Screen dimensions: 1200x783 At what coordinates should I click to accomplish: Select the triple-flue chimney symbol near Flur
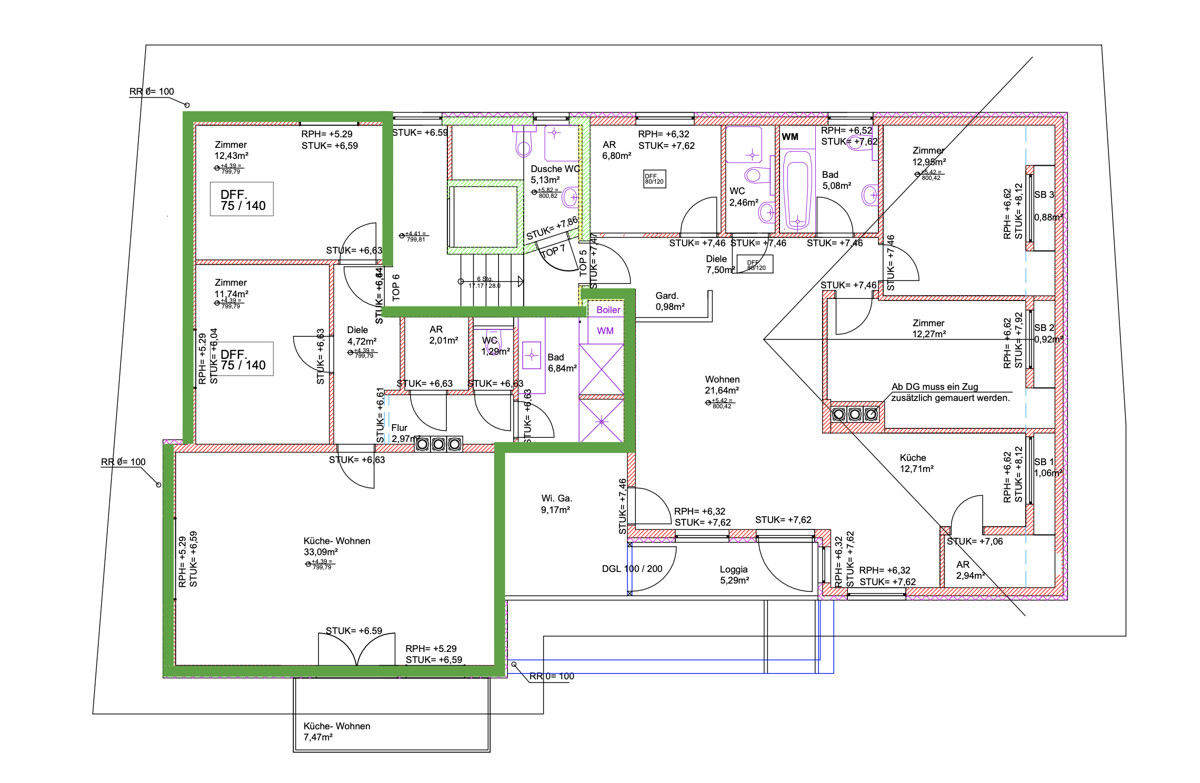[440, 442]
